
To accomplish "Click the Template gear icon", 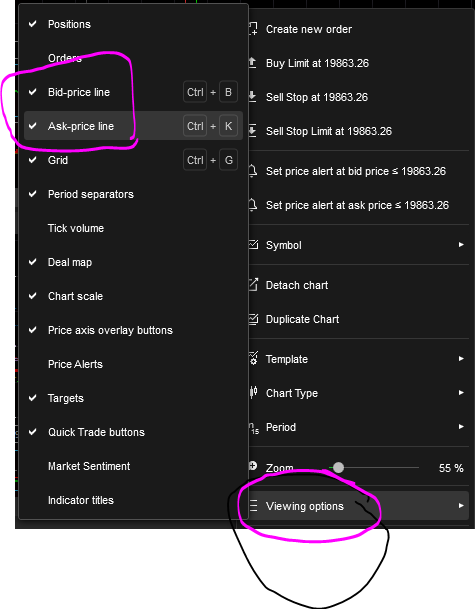I will pyautogui.click(x=253, y=358).
